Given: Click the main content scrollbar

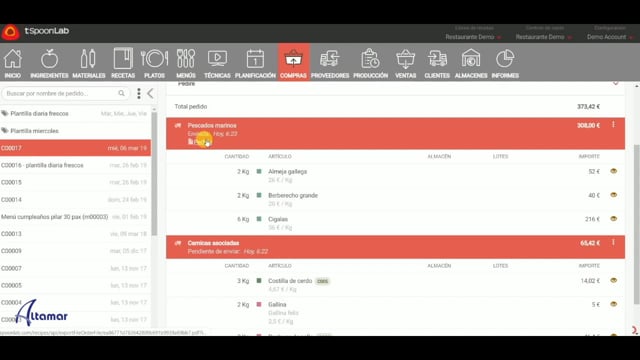Looking at the screenshot, I should 637,224.
